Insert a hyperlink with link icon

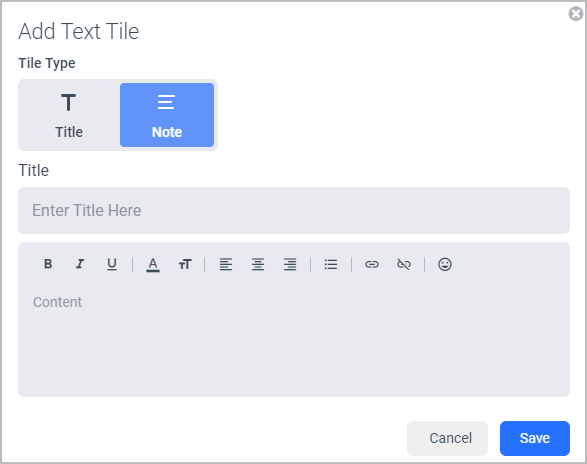(372, 264)
